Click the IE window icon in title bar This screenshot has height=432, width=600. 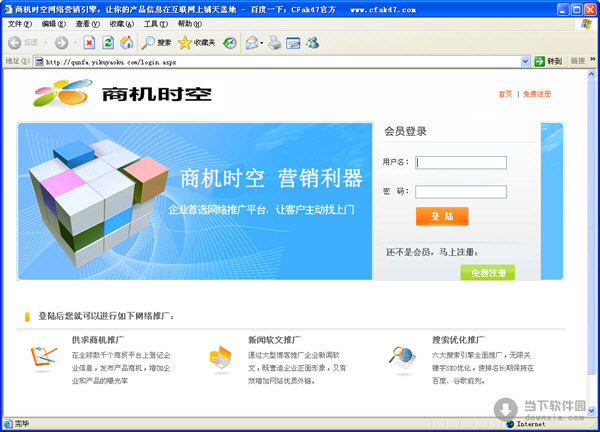tap(8, 9)
